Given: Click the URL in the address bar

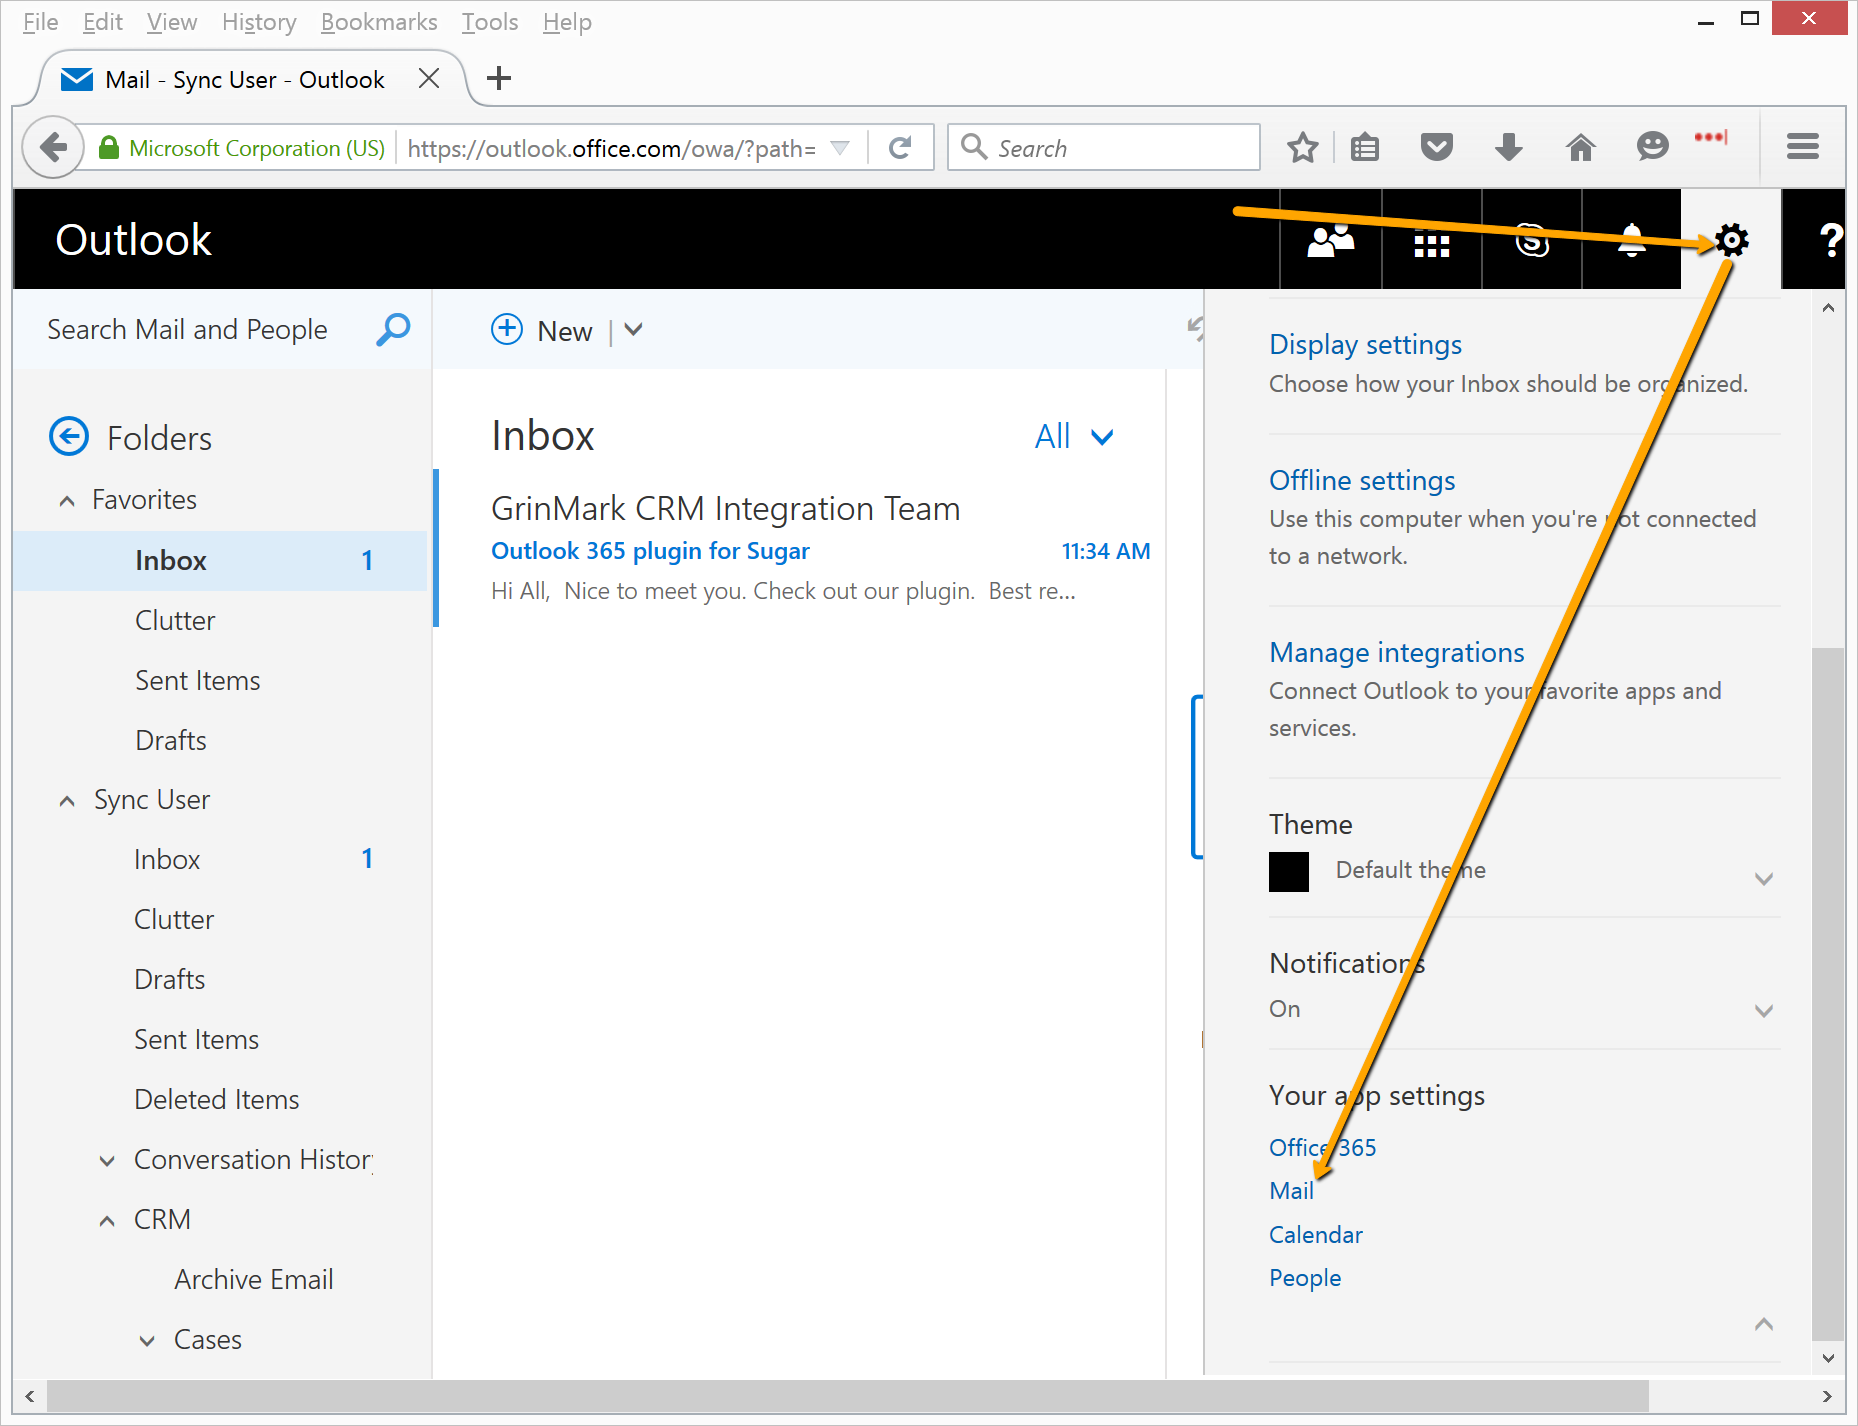Looking at the screenshot, I should (x=611, y=149).
